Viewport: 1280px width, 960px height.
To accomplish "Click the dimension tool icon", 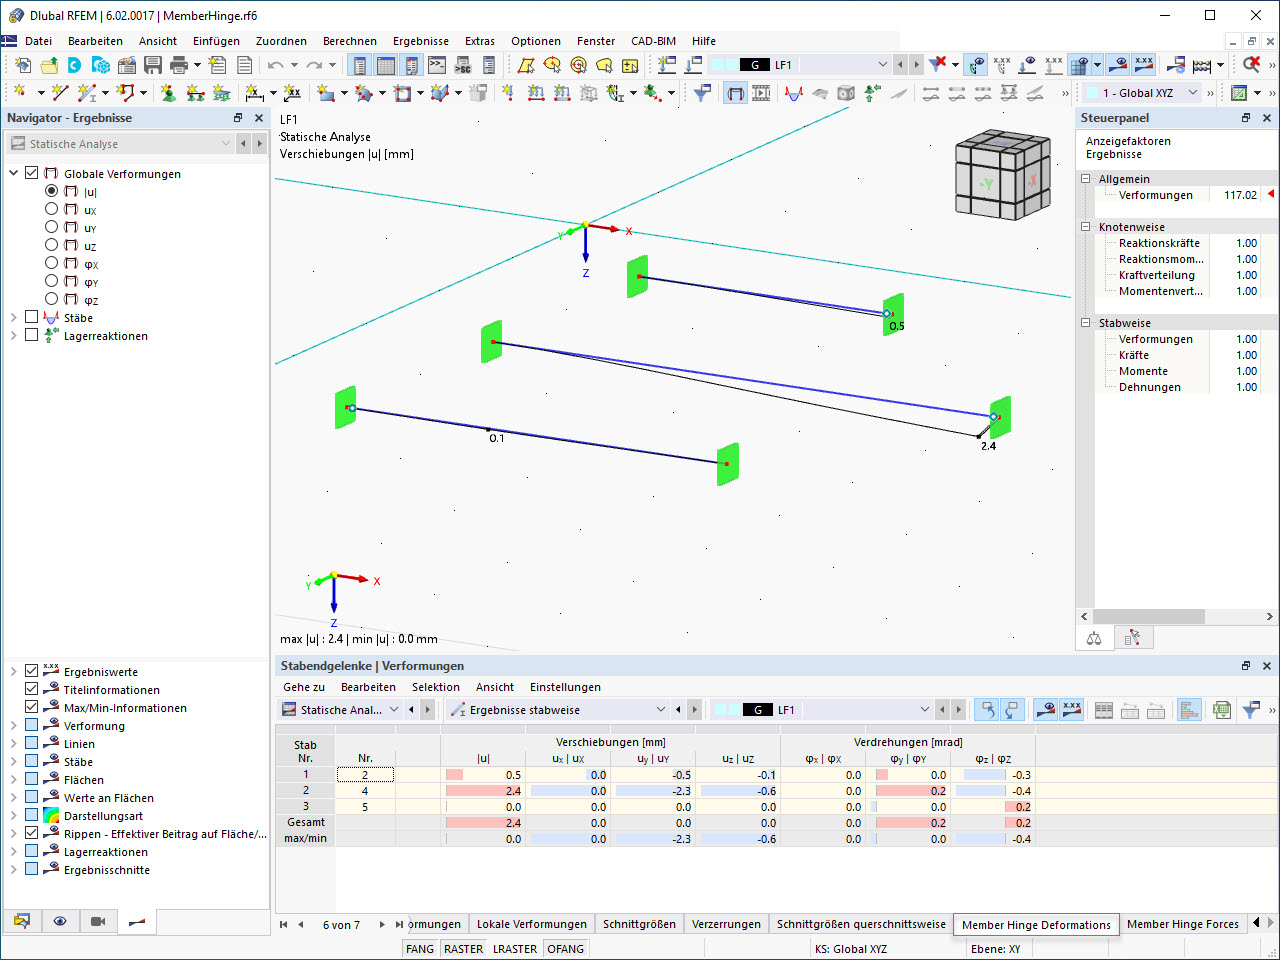I will click(255, 93).
